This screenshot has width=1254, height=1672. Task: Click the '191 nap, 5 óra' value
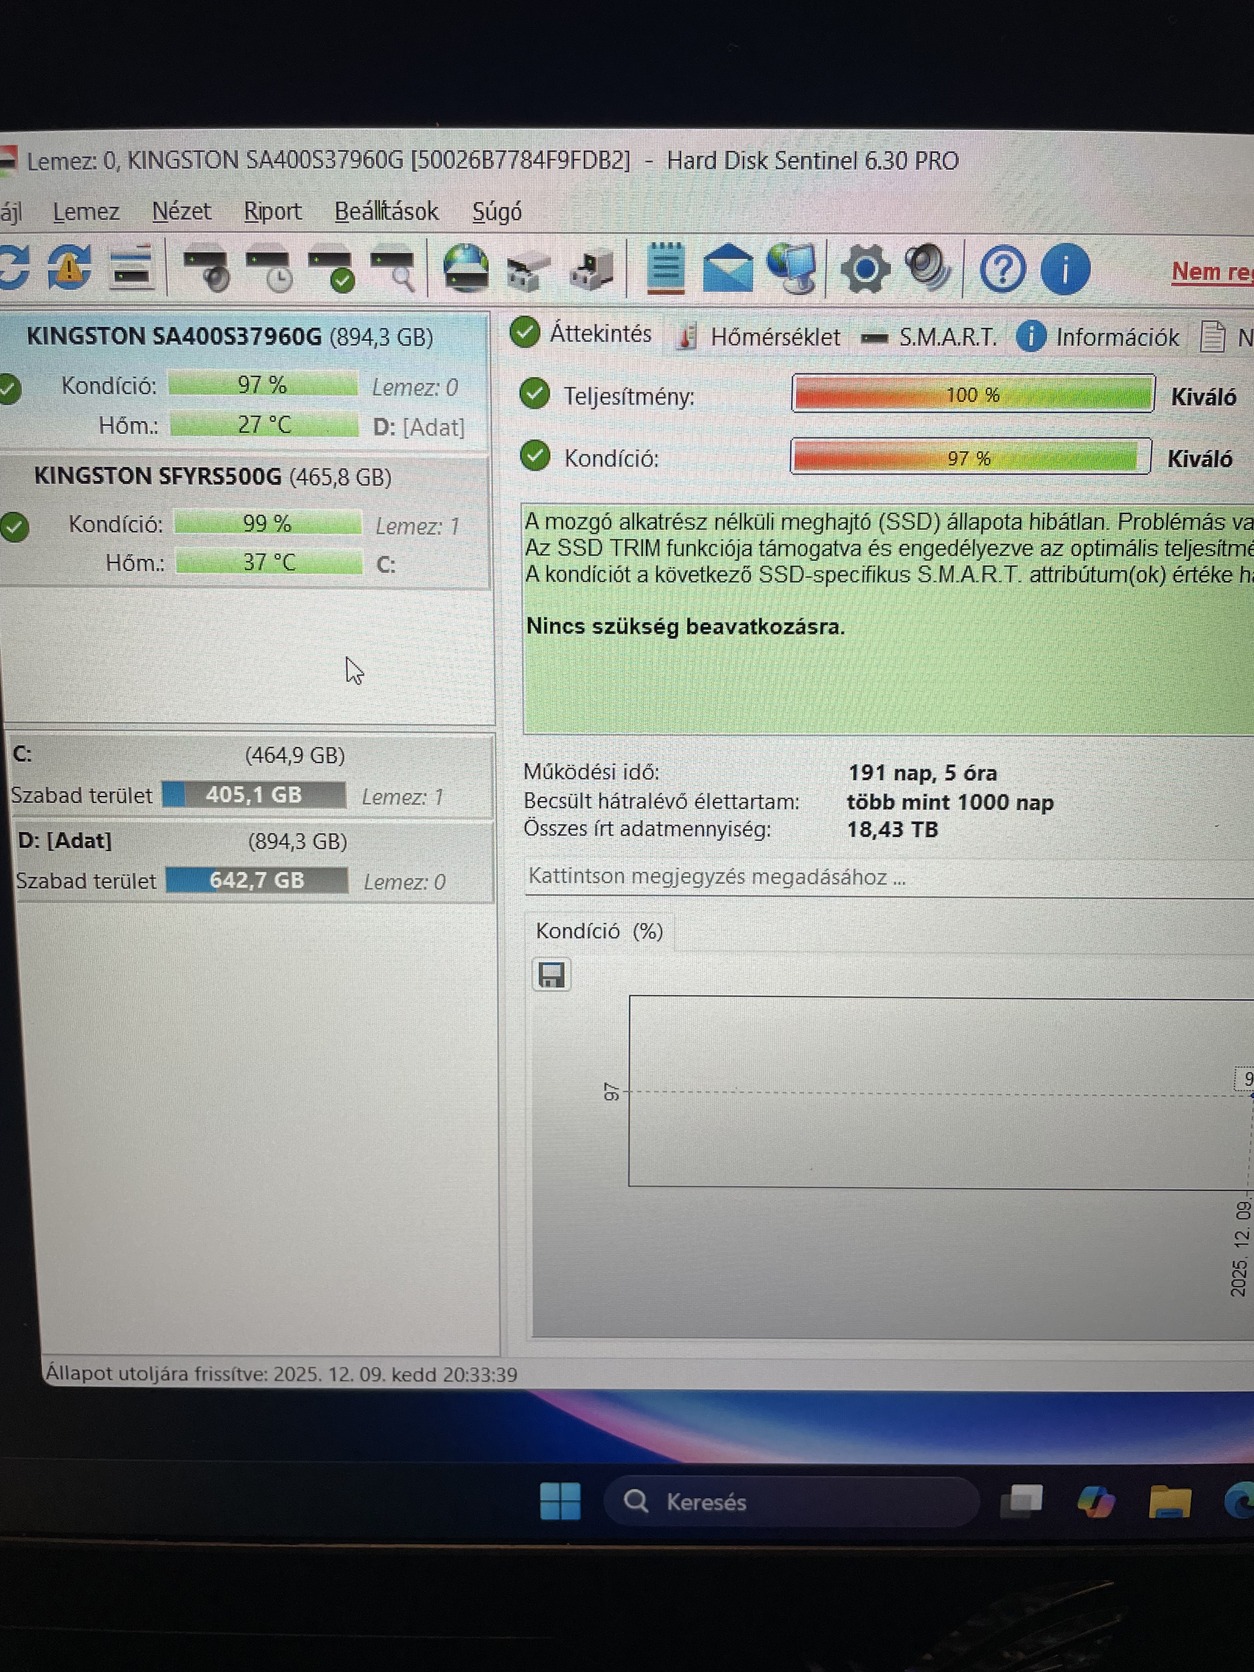(922, 773)
